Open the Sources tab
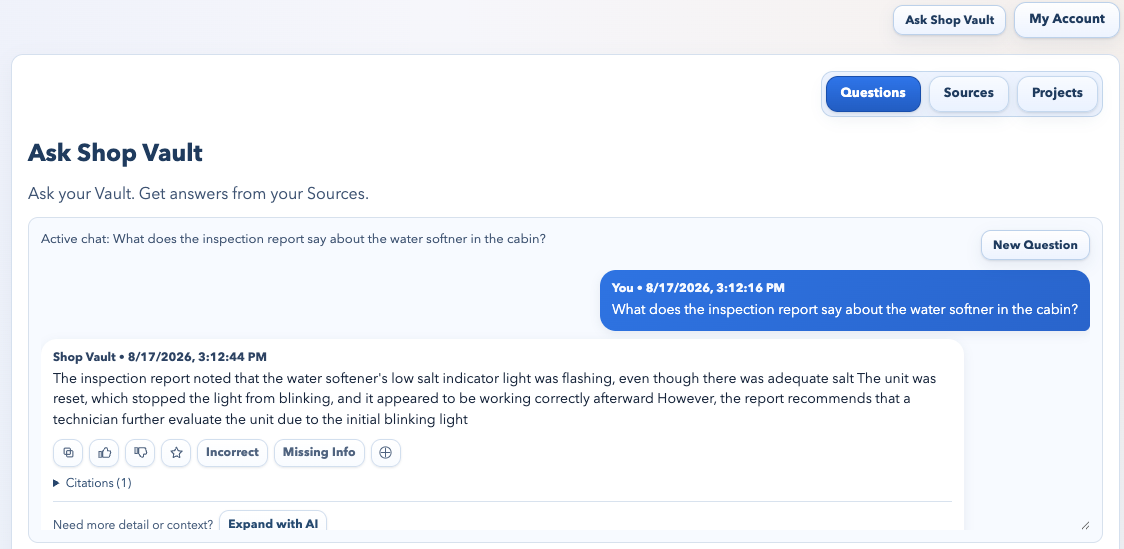Screen dimensions: 1124x549 pos(968,93)
